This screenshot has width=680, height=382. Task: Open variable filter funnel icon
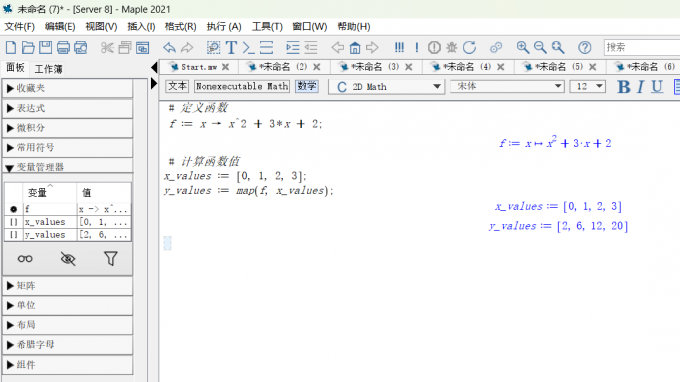[x=111, y=259]
